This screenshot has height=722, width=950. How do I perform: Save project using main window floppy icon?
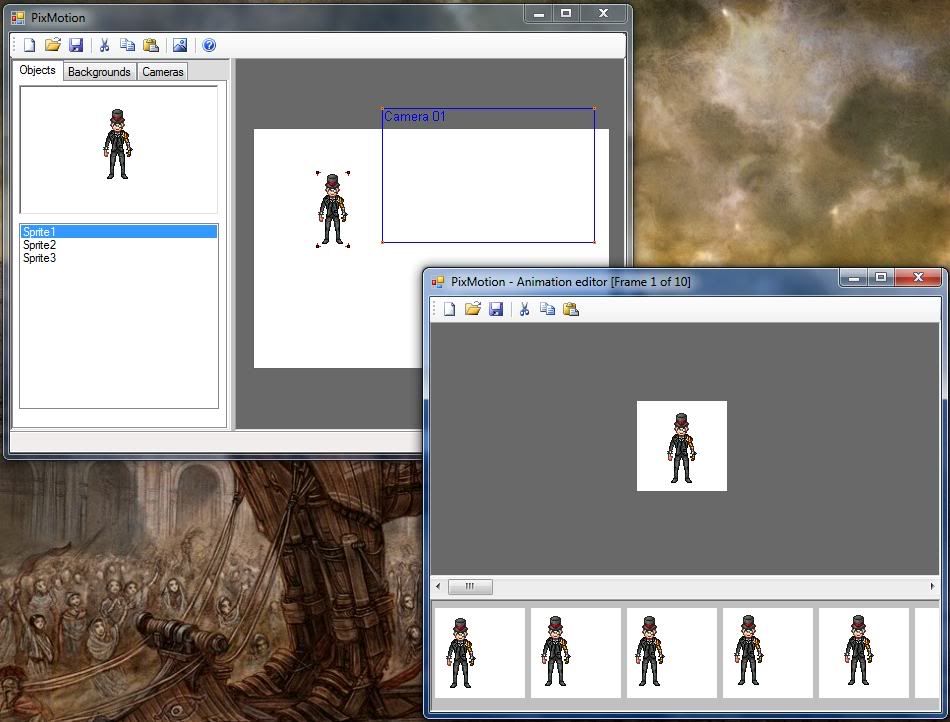click(x=76, y=45)
